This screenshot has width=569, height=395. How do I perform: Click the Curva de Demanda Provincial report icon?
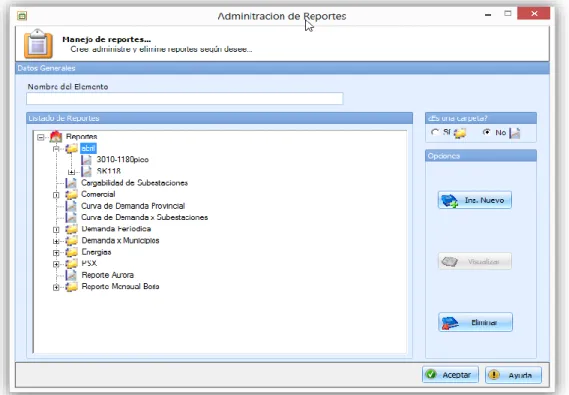point(71,206)
